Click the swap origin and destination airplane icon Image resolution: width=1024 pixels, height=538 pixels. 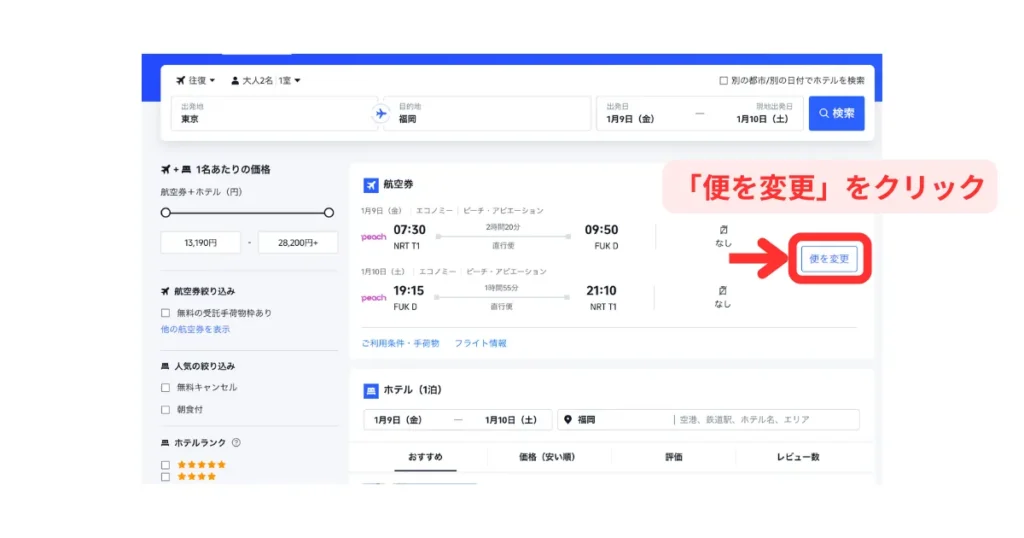point(380,113)
